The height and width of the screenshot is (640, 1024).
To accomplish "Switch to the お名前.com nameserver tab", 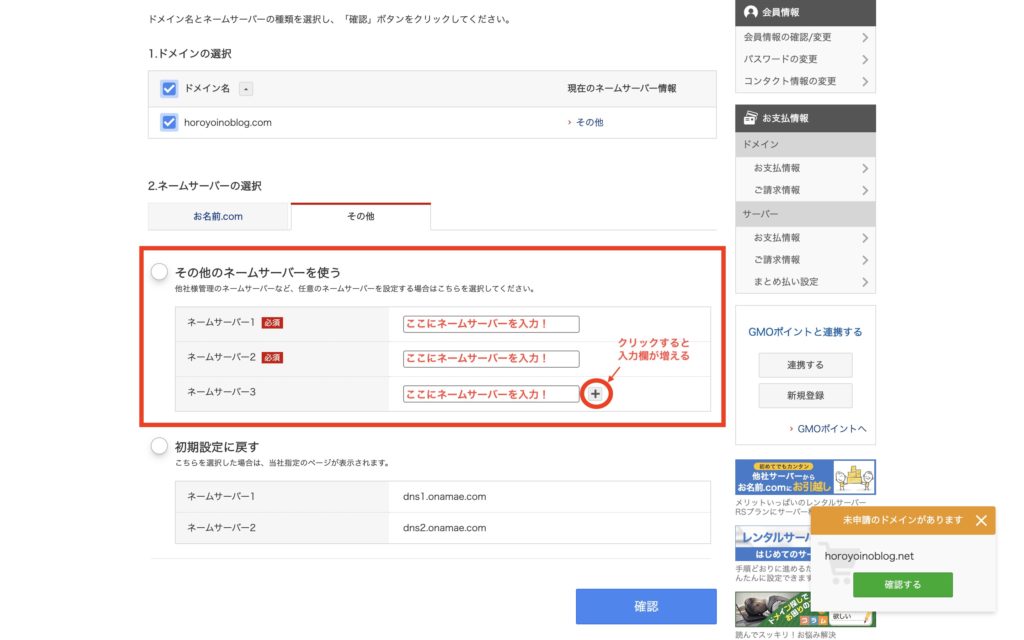I will point(217,216).
